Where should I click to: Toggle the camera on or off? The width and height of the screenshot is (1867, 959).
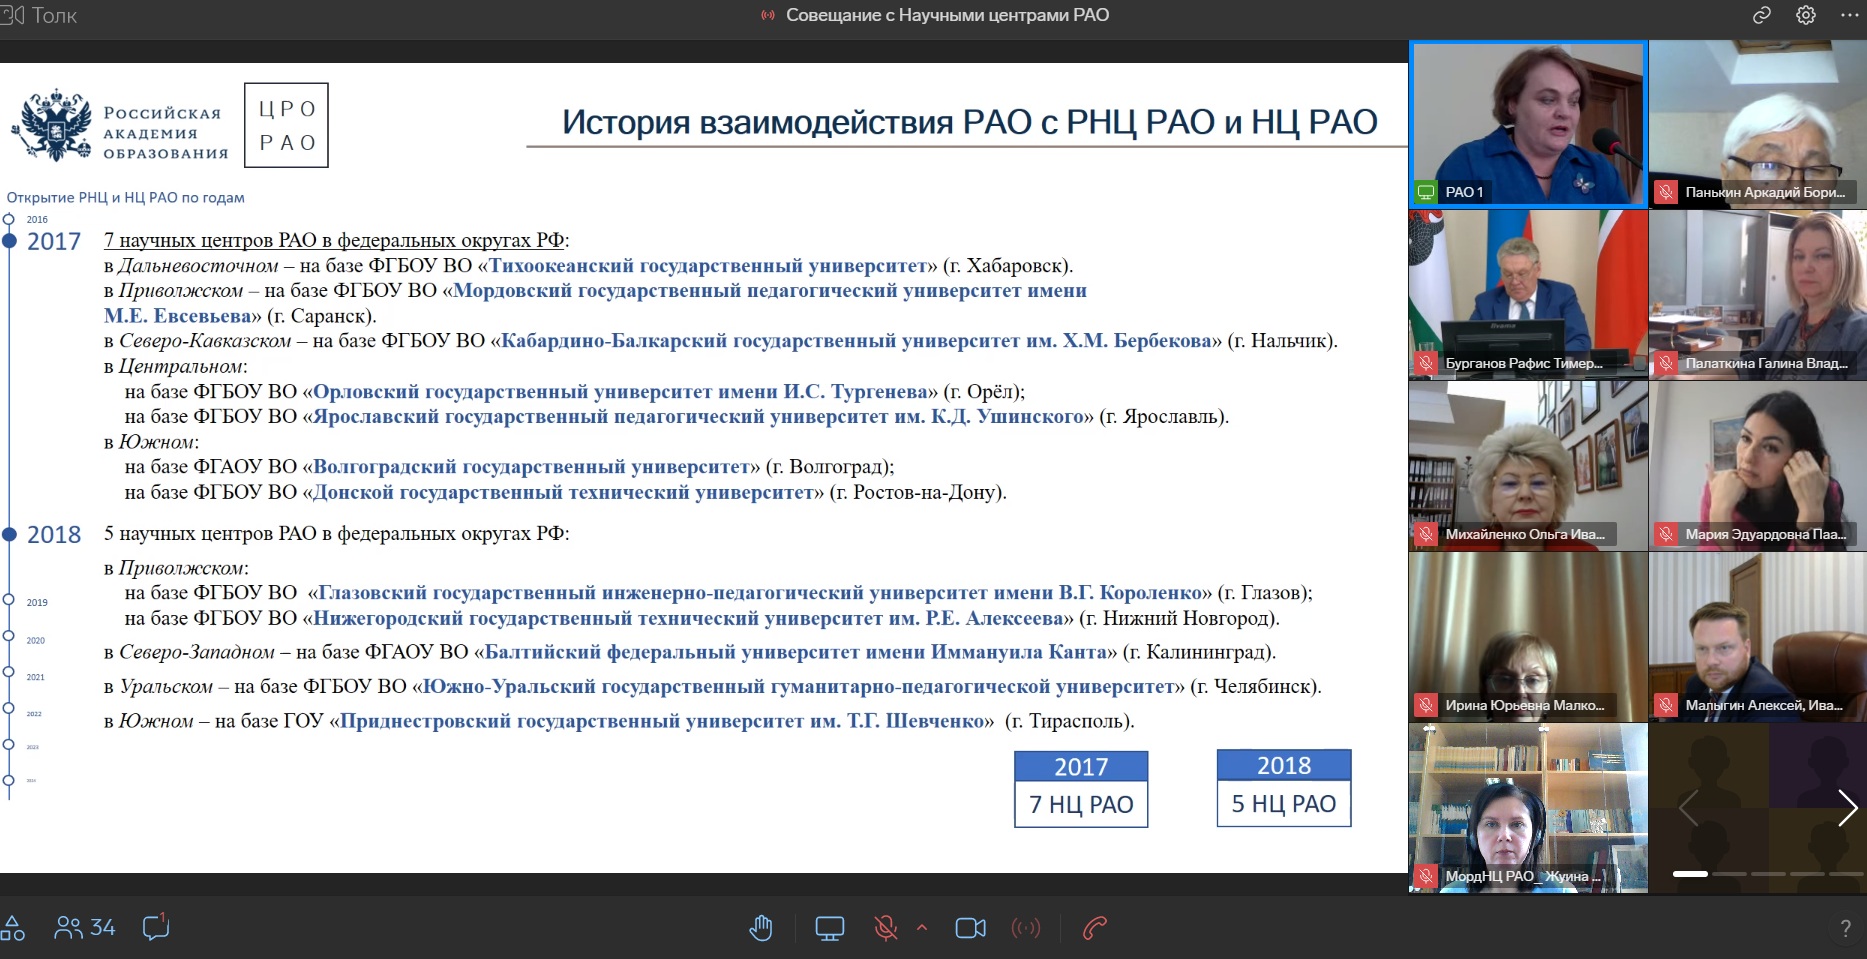pos(970,928)
